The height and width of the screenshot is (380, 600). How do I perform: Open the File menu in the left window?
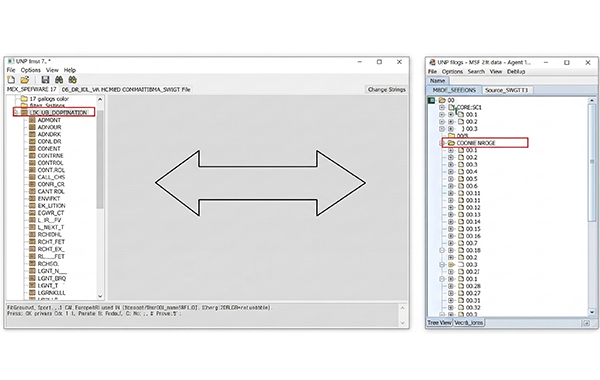11,70
